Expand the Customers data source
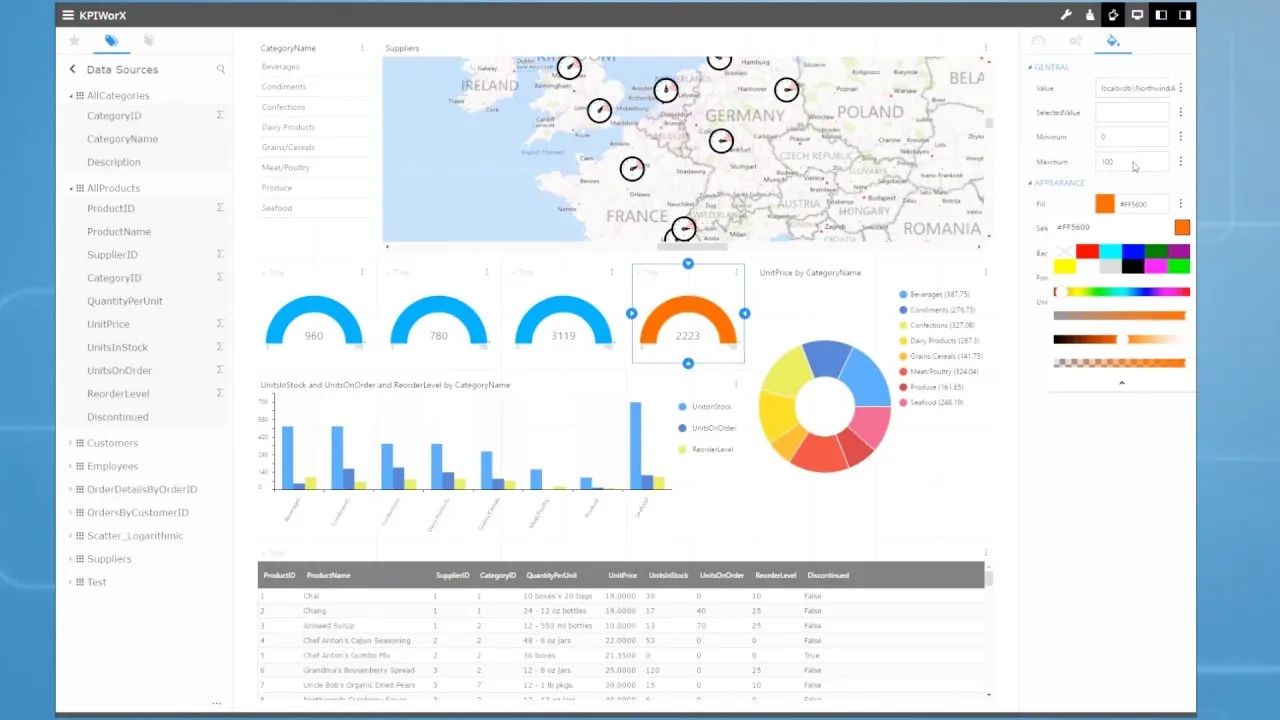1280x720 pixels. [71, 443]
